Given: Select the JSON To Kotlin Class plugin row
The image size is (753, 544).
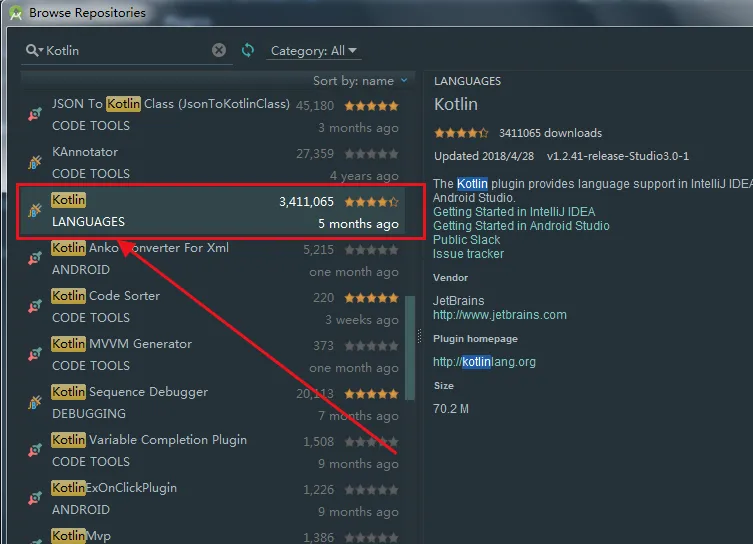Looking at the screenshot, I should point(213,115).
